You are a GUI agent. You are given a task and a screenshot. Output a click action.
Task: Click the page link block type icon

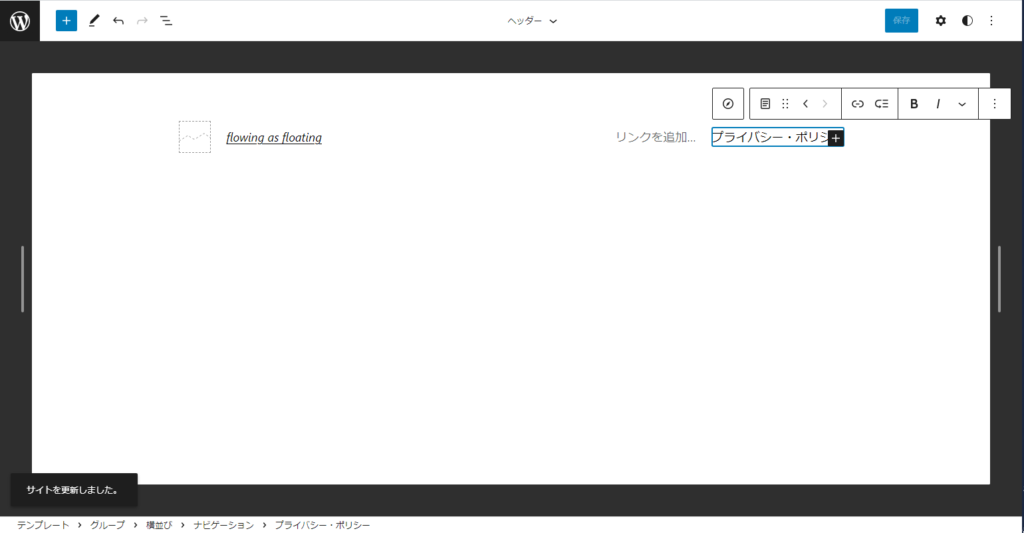[x=765, y=104]
